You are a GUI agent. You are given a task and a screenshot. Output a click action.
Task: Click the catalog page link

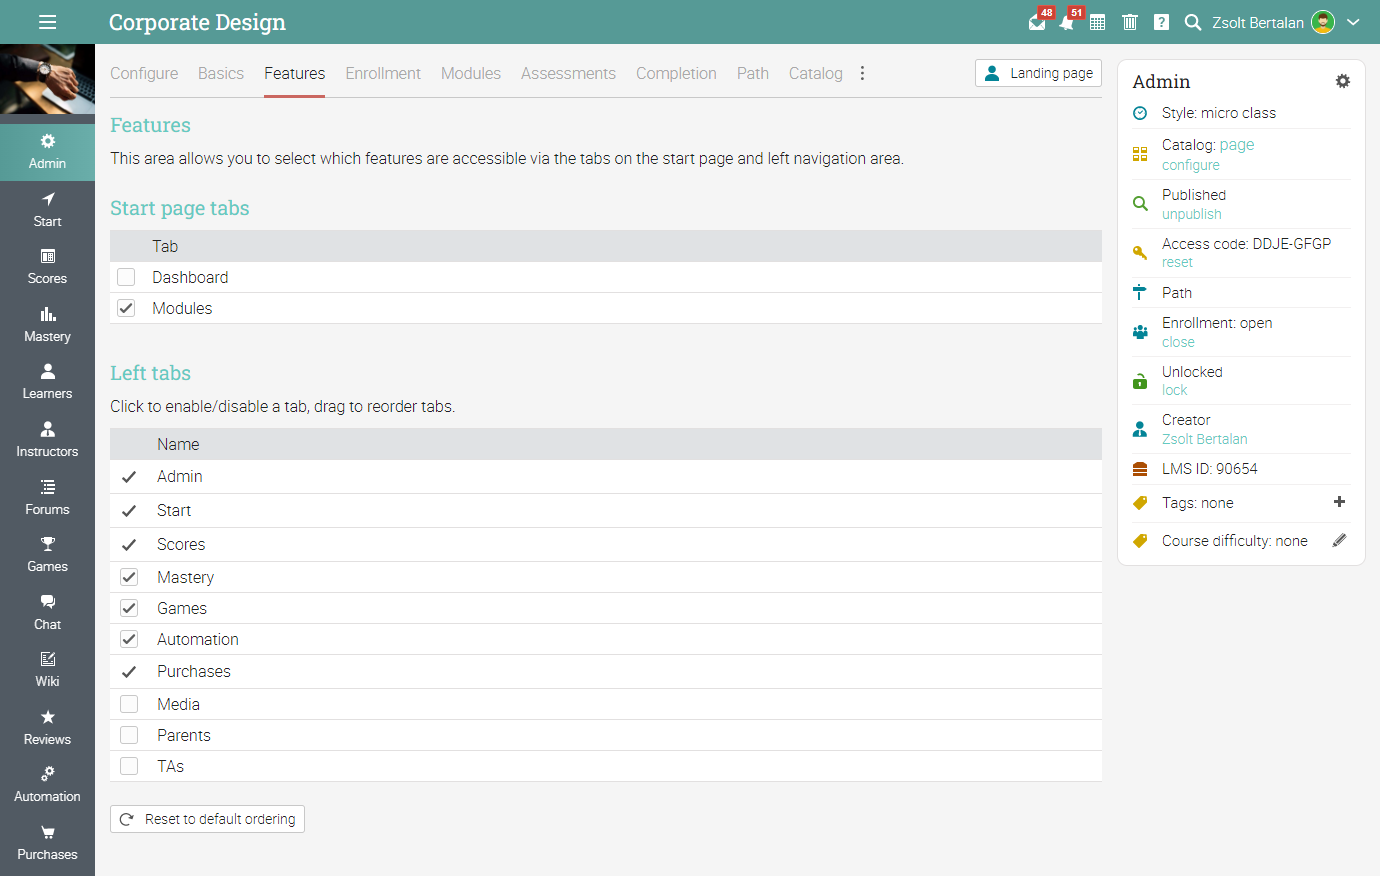pyautogui.click(x=1237, y=145)
